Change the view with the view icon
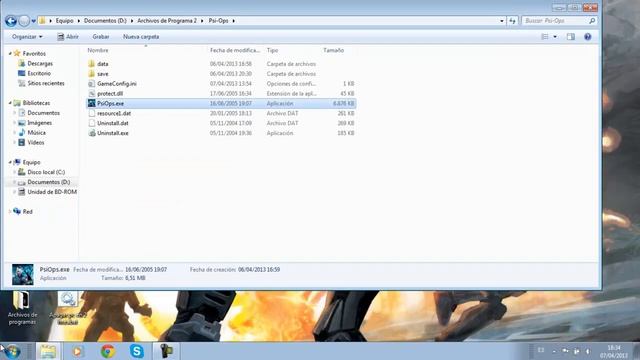 pyautogui.click(x=544, y=37)
